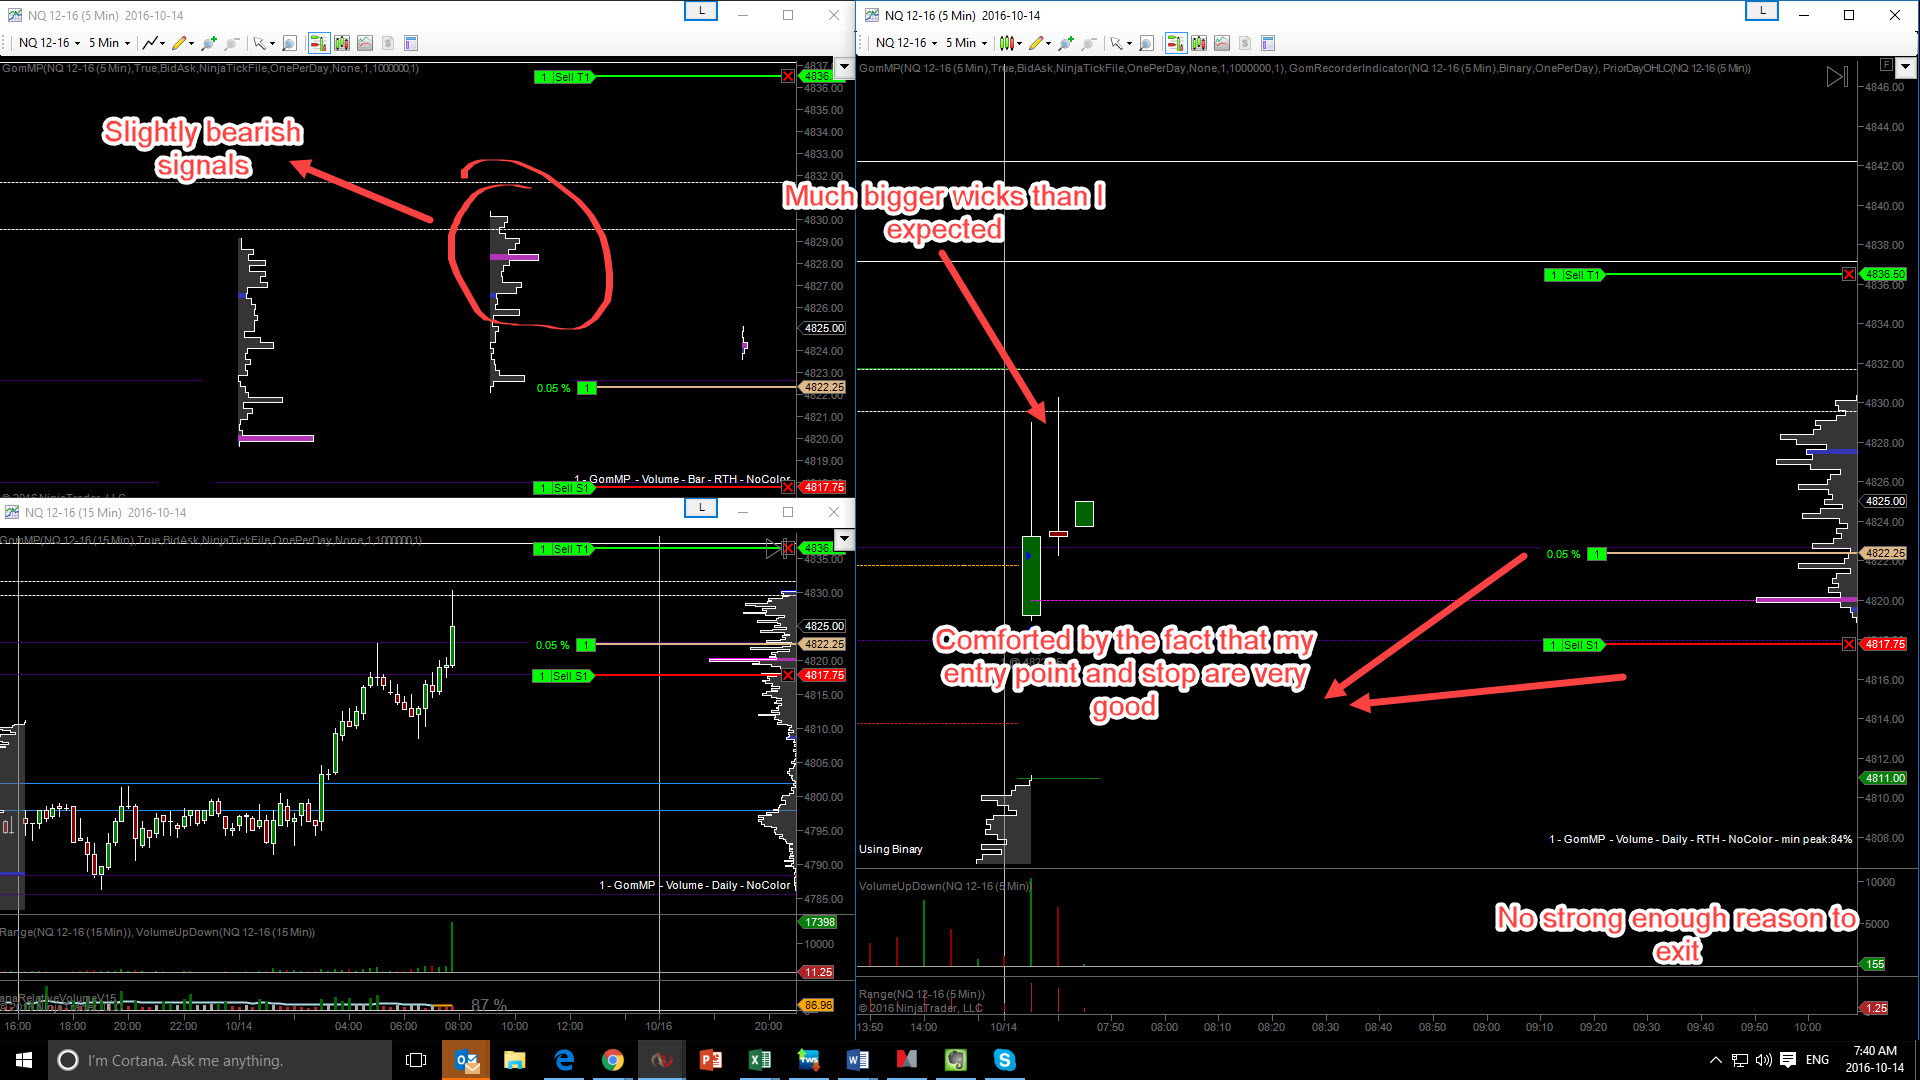Select Sell S1 order label in right chart
This screenshot has height=1080, width=1920.
[1574, 645]
